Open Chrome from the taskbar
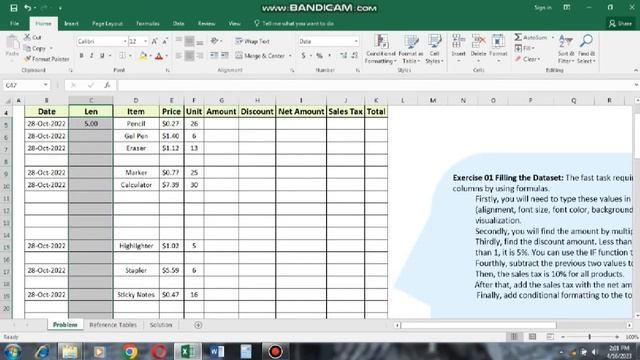The height and width of the screenshot is (360, 640). click(x=130, y=351)
